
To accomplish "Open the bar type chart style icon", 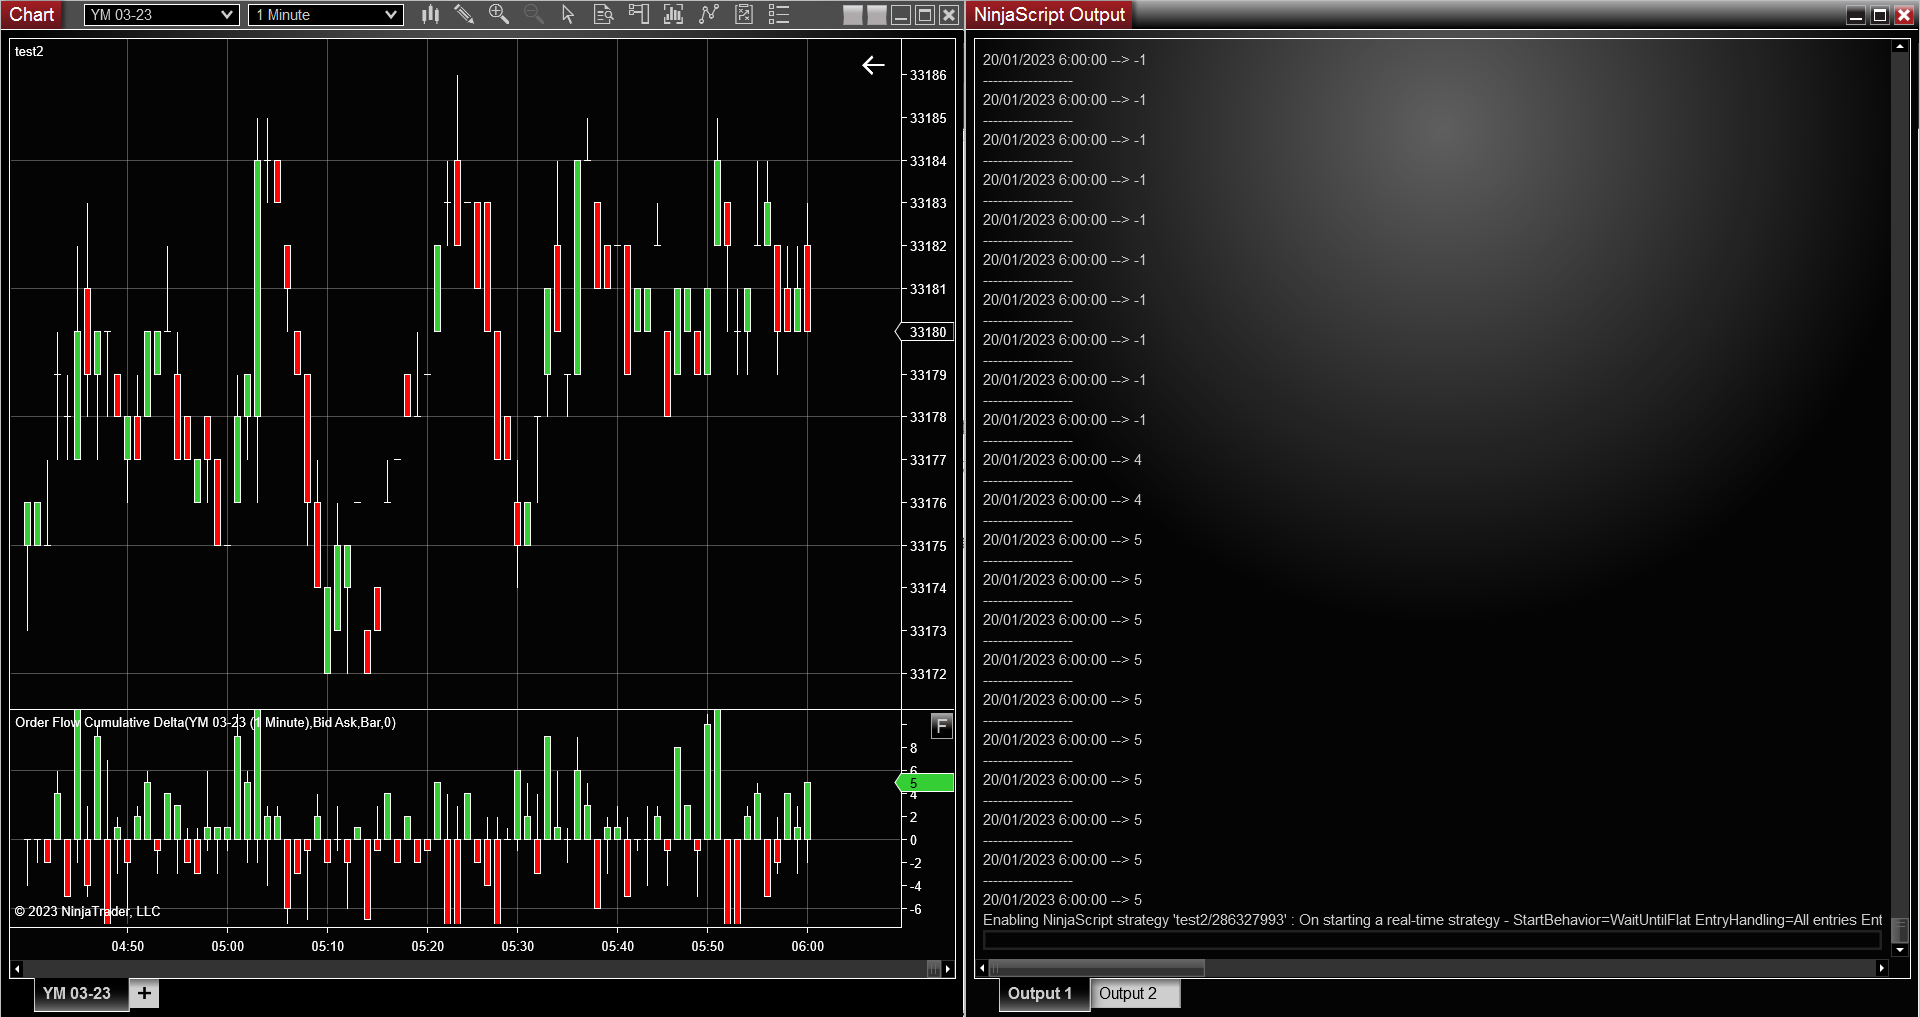I will (x=430, y=14).
